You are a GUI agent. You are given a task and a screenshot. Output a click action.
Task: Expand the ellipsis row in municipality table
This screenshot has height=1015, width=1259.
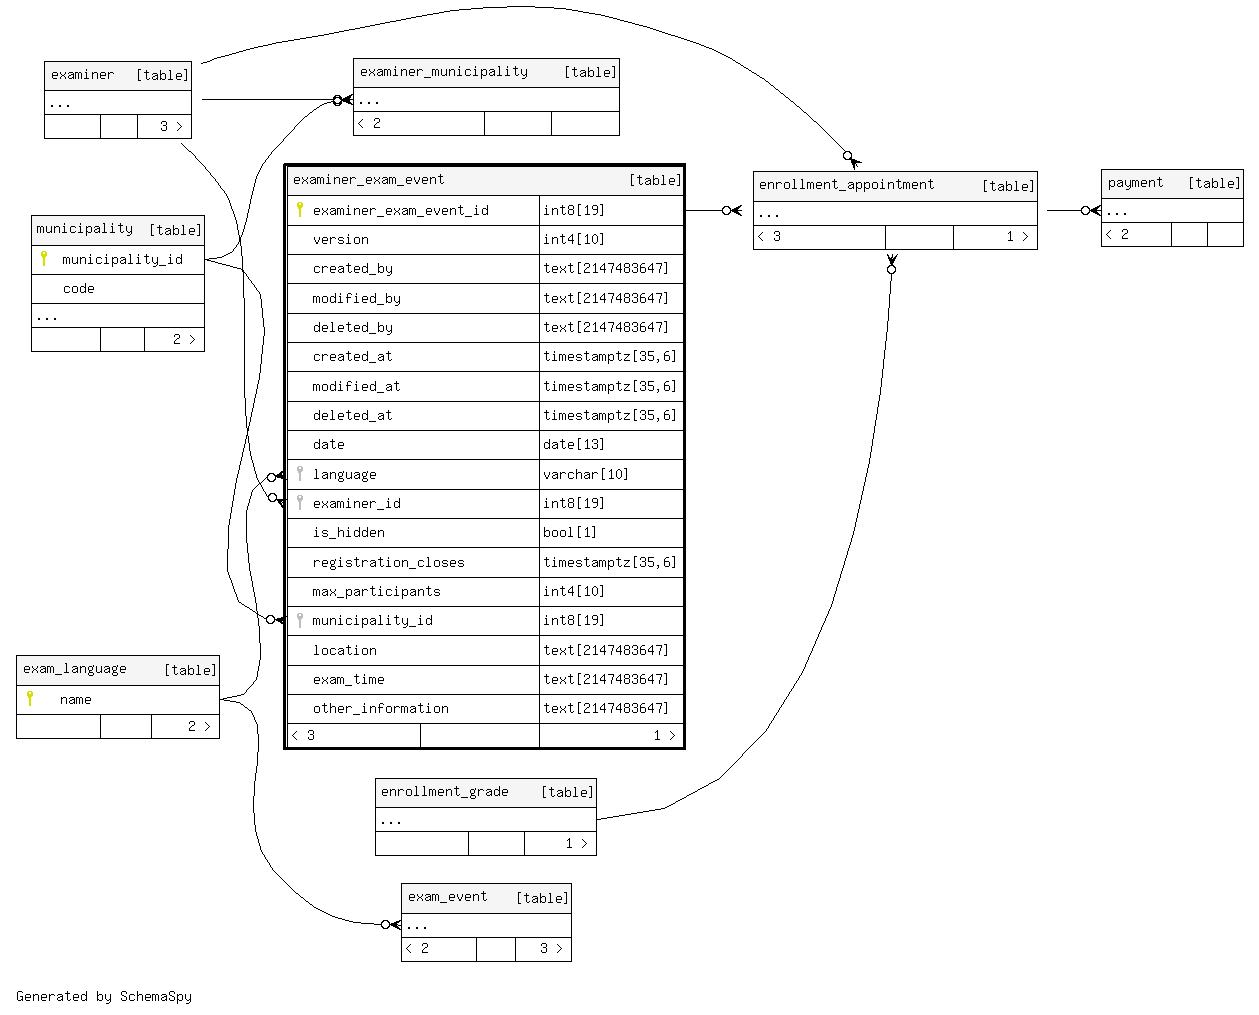coord(118,316)
